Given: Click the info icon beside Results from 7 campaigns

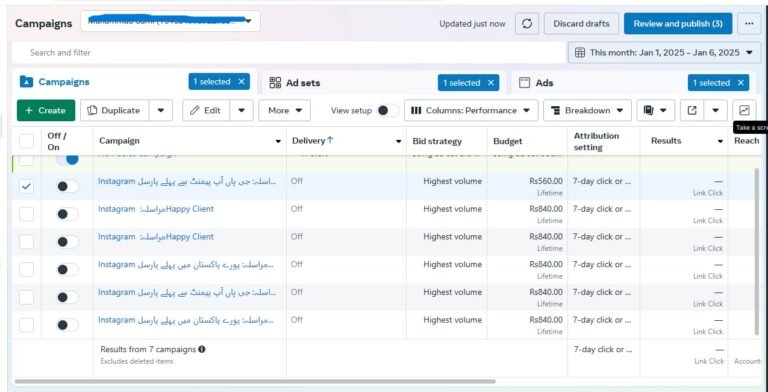Looking at the screenshot, I should (x=202, y=349).
